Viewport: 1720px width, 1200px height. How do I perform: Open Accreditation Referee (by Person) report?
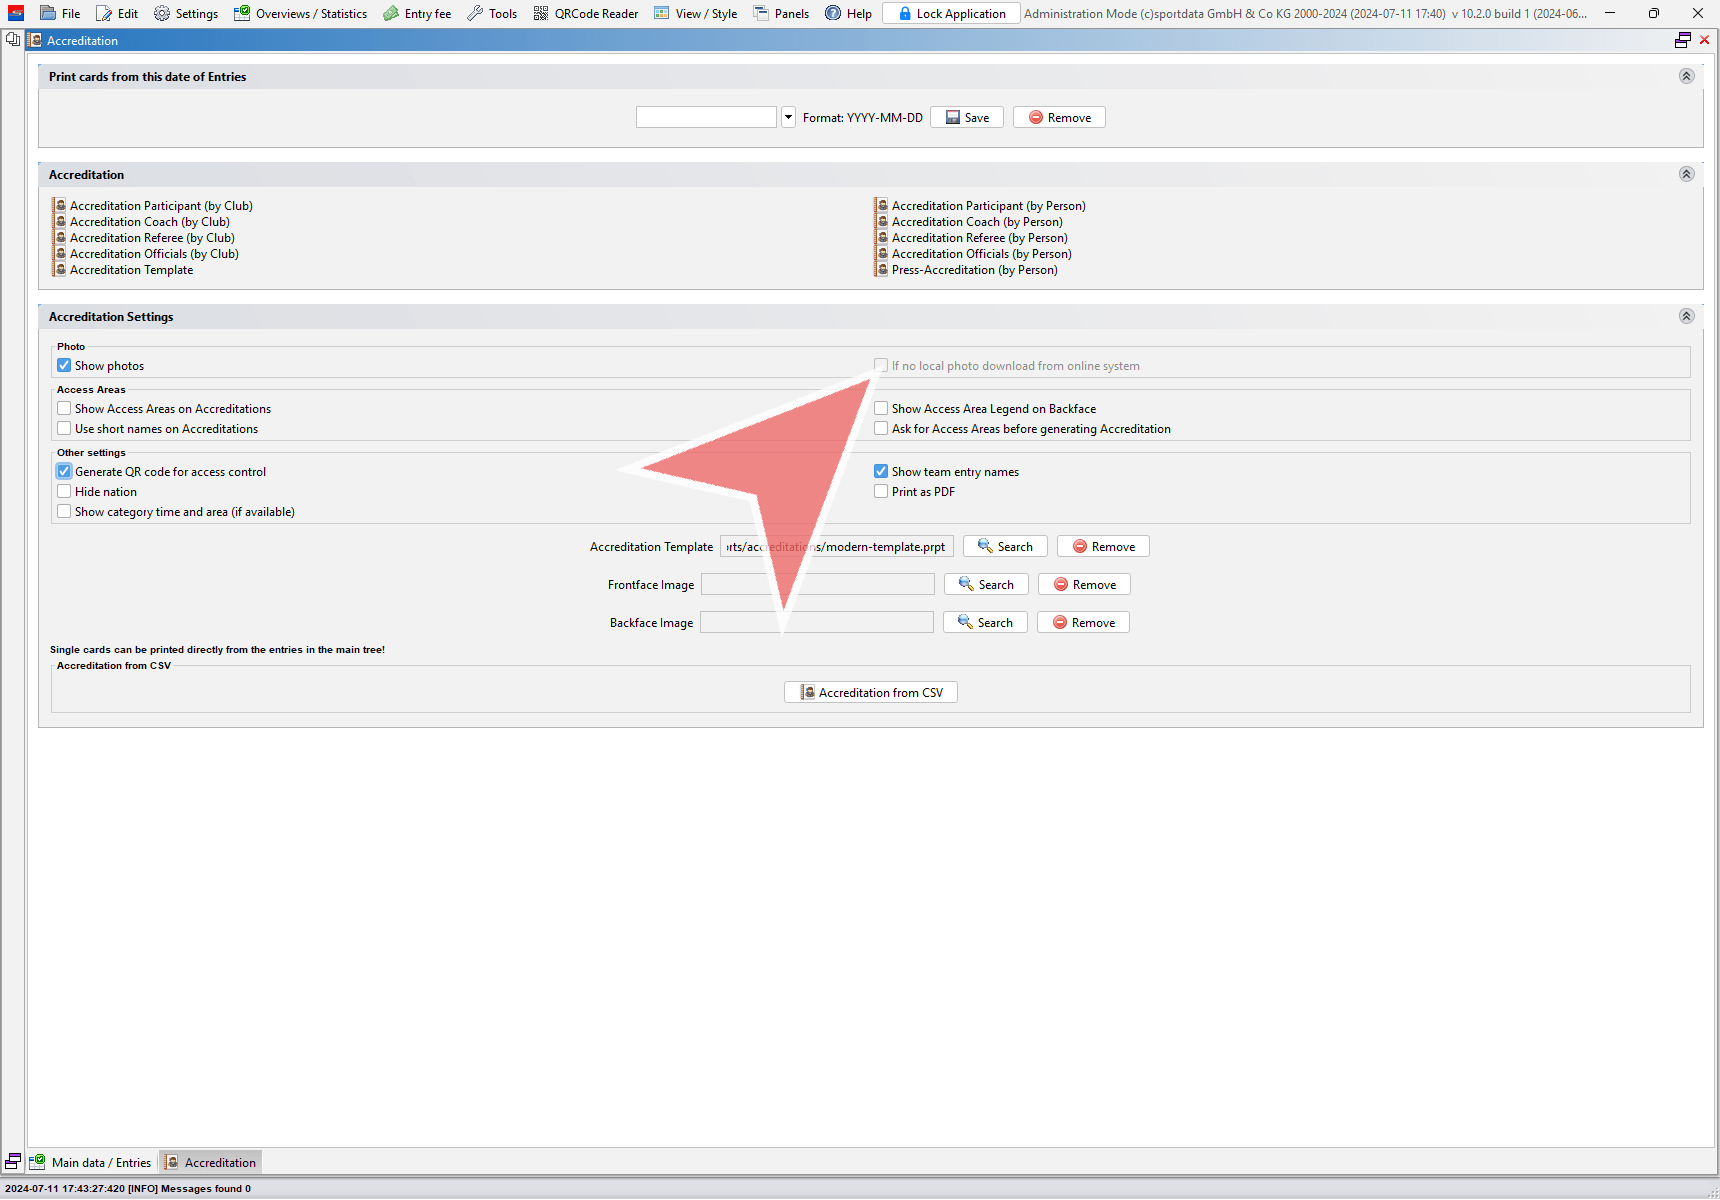coord(979,238)
